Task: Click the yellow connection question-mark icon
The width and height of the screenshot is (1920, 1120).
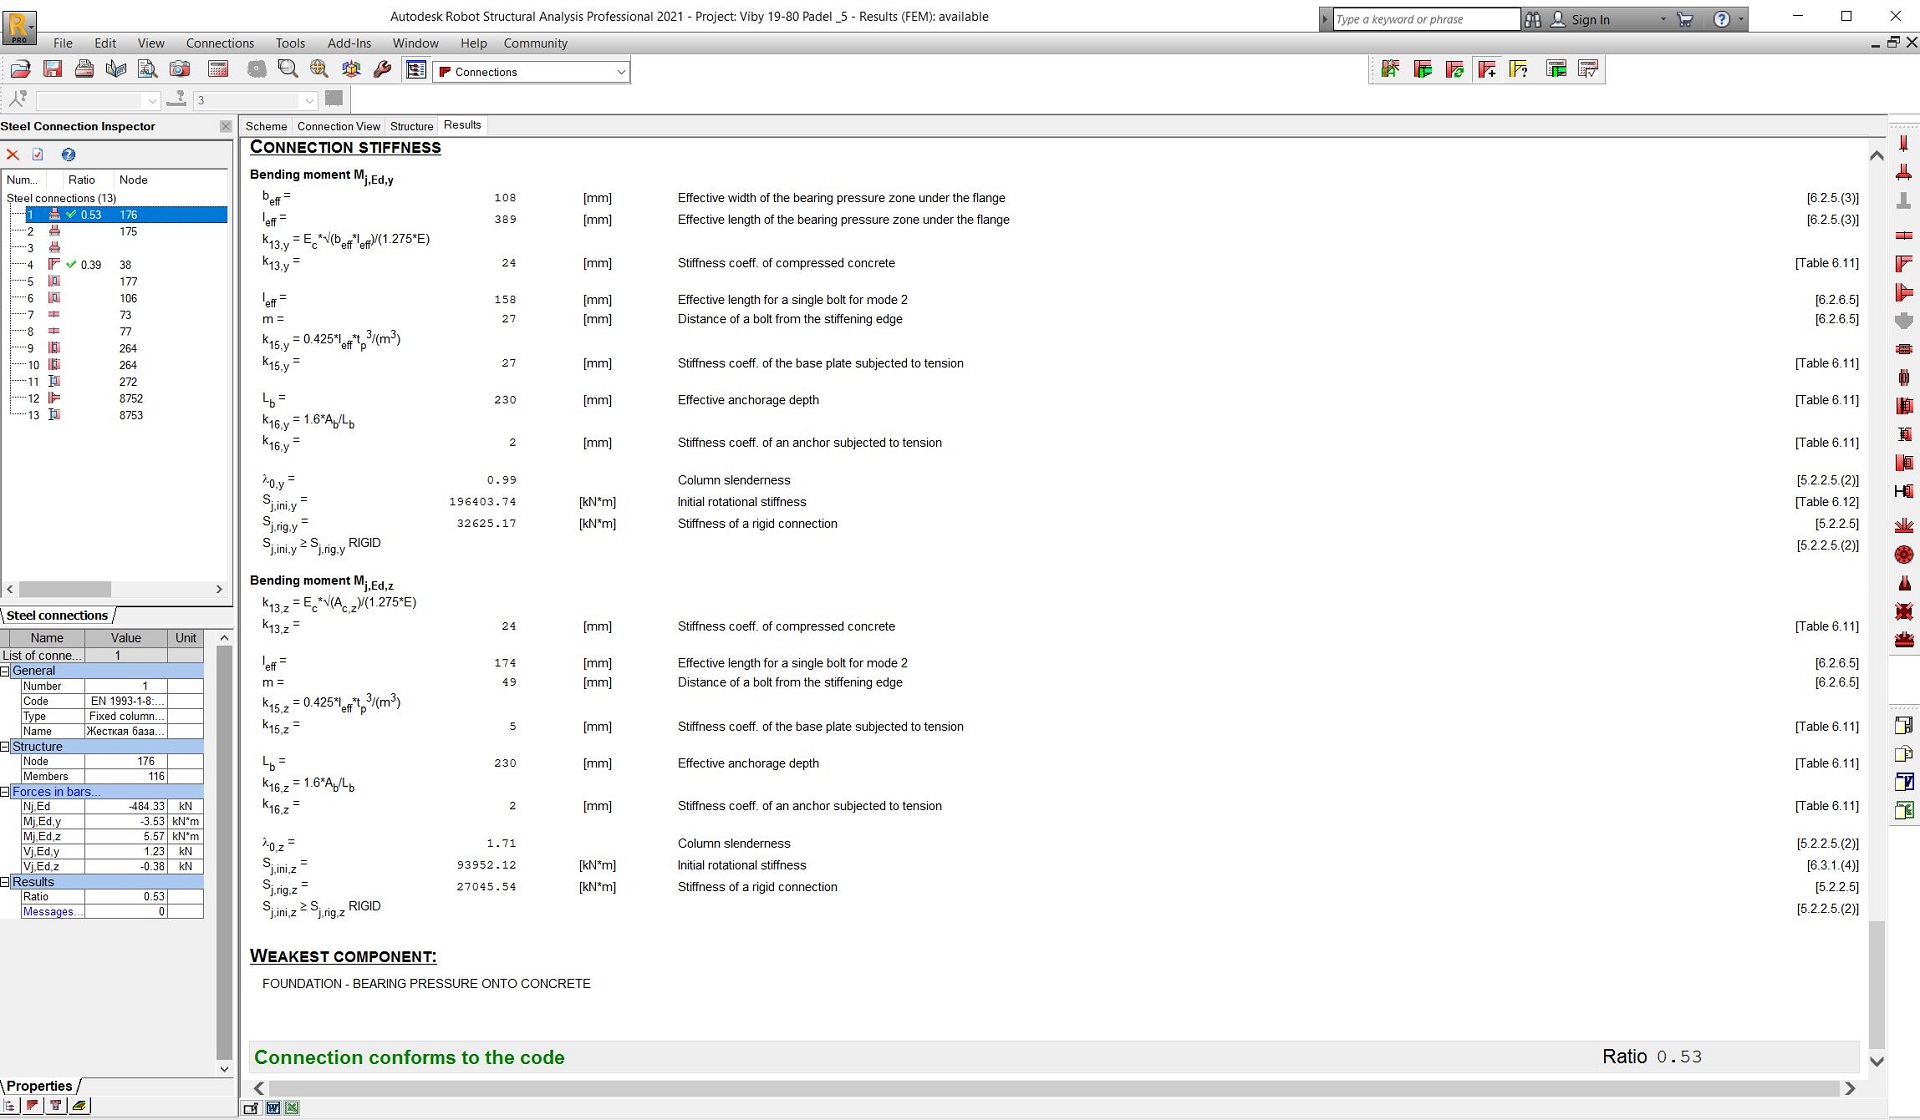Action: (x=1519, y=69)
